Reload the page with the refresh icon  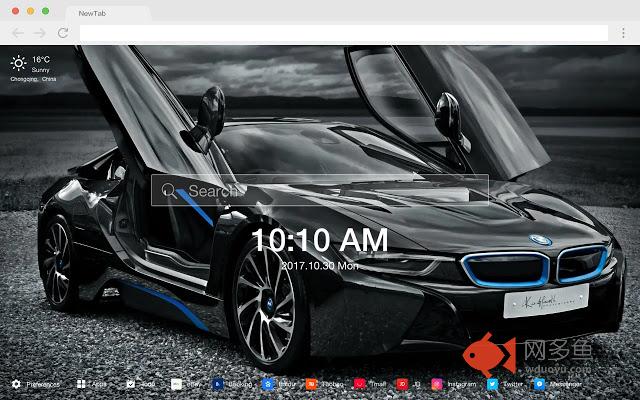(63, 33)
